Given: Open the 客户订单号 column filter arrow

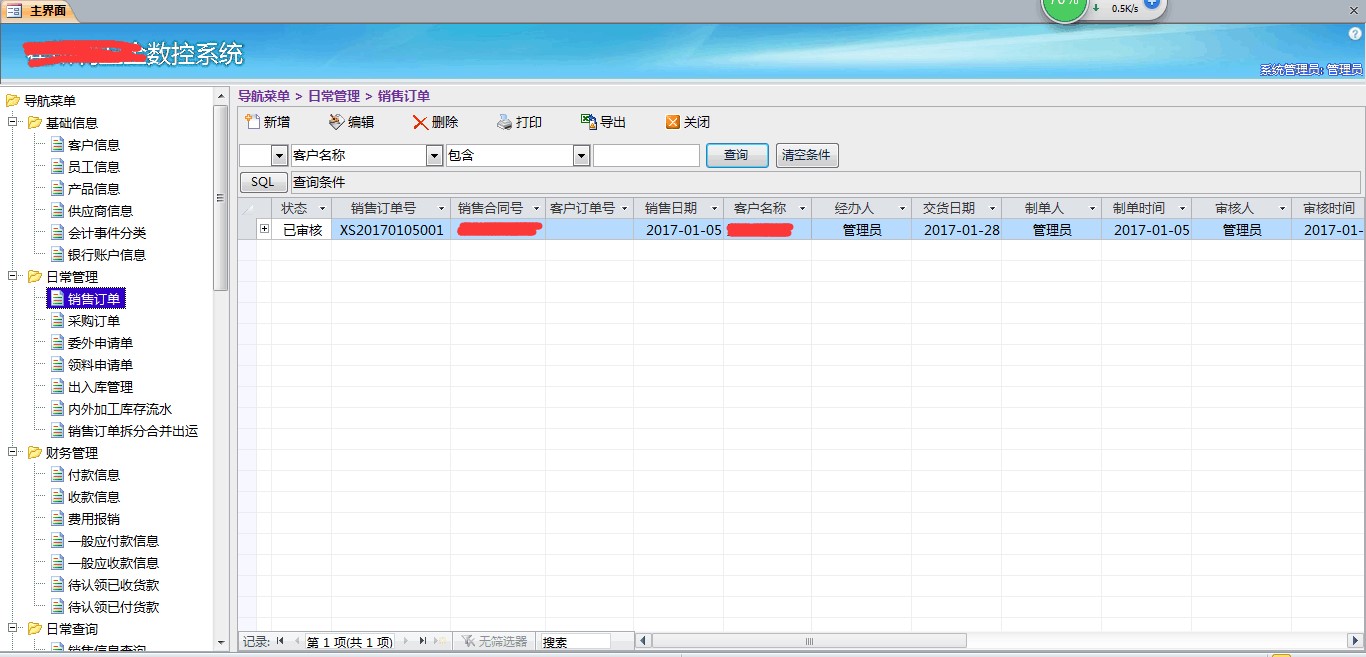Looking at the screenshot, I should tap(624, 208).
